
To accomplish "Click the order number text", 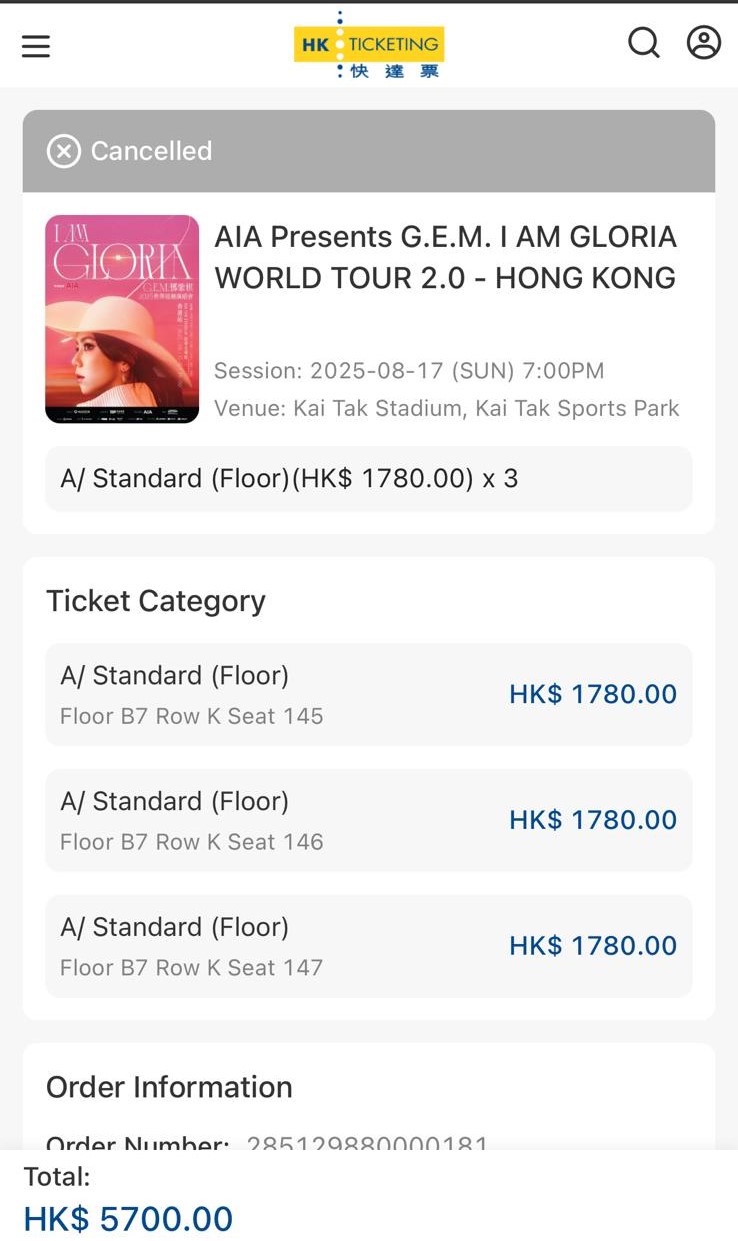I will [x=367, y=1142].
